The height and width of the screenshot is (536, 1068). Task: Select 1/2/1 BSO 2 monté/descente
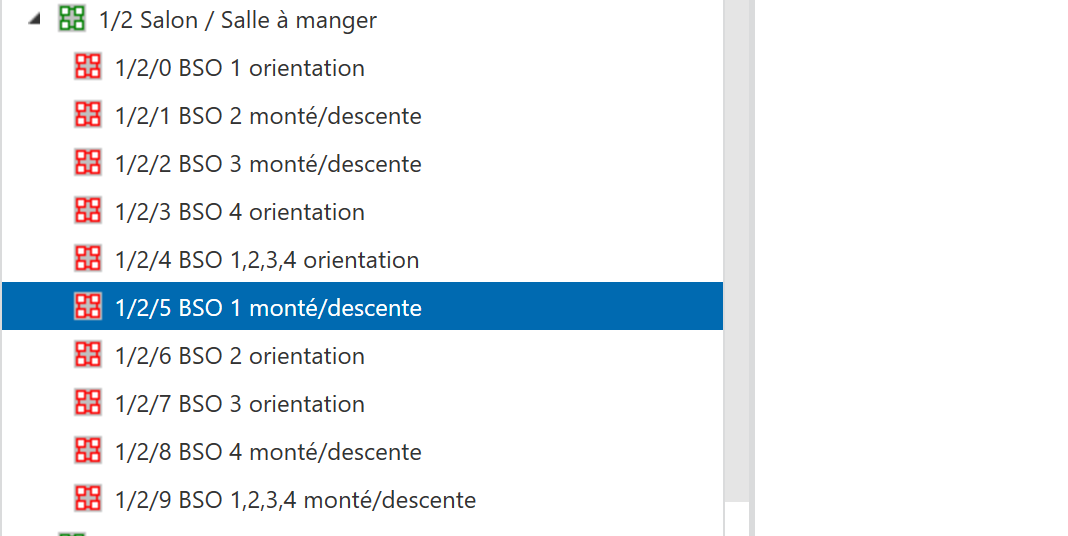(268, 116)
